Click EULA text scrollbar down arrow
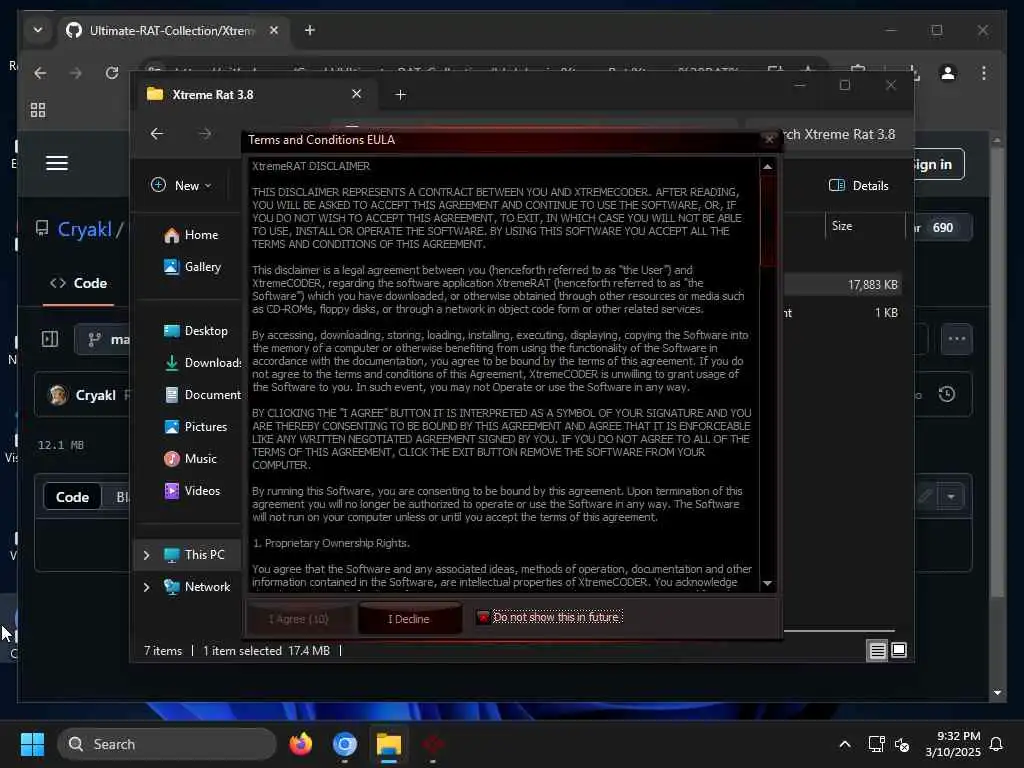This screenshot has height=768, width=1024. pyautogui.click(x=767, y=583)
